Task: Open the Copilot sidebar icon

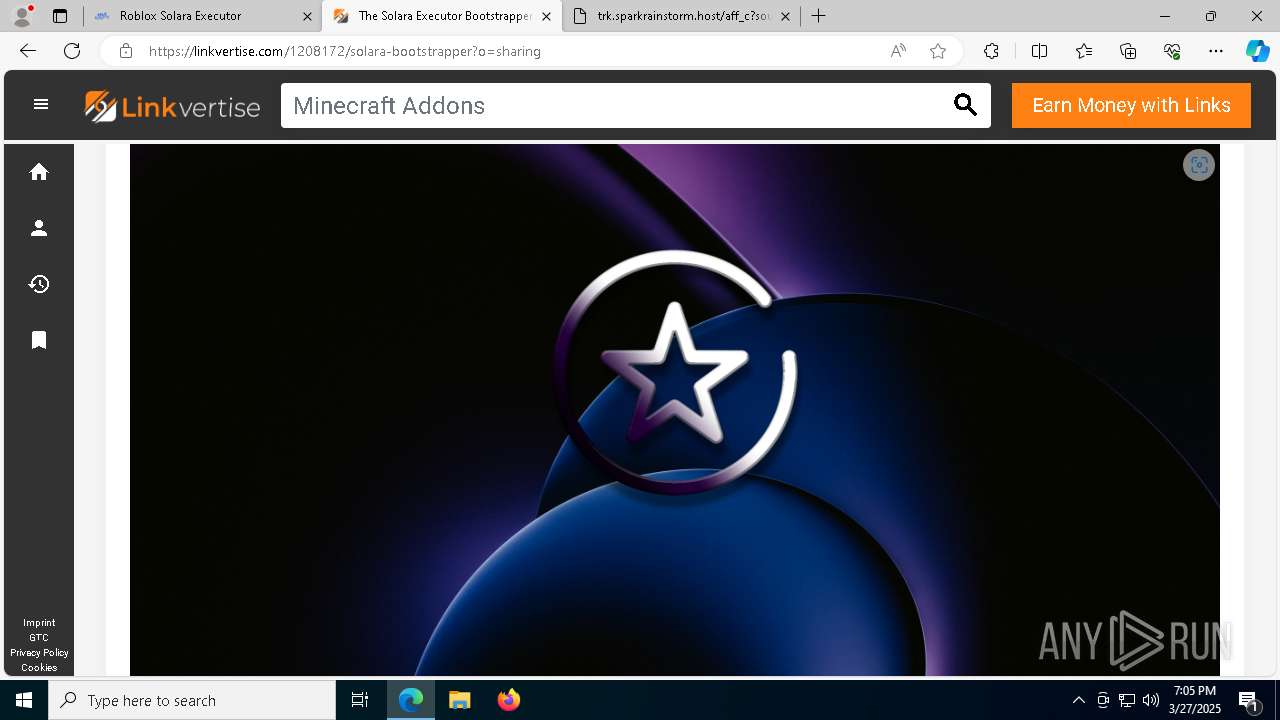Action: (1257, 51)
